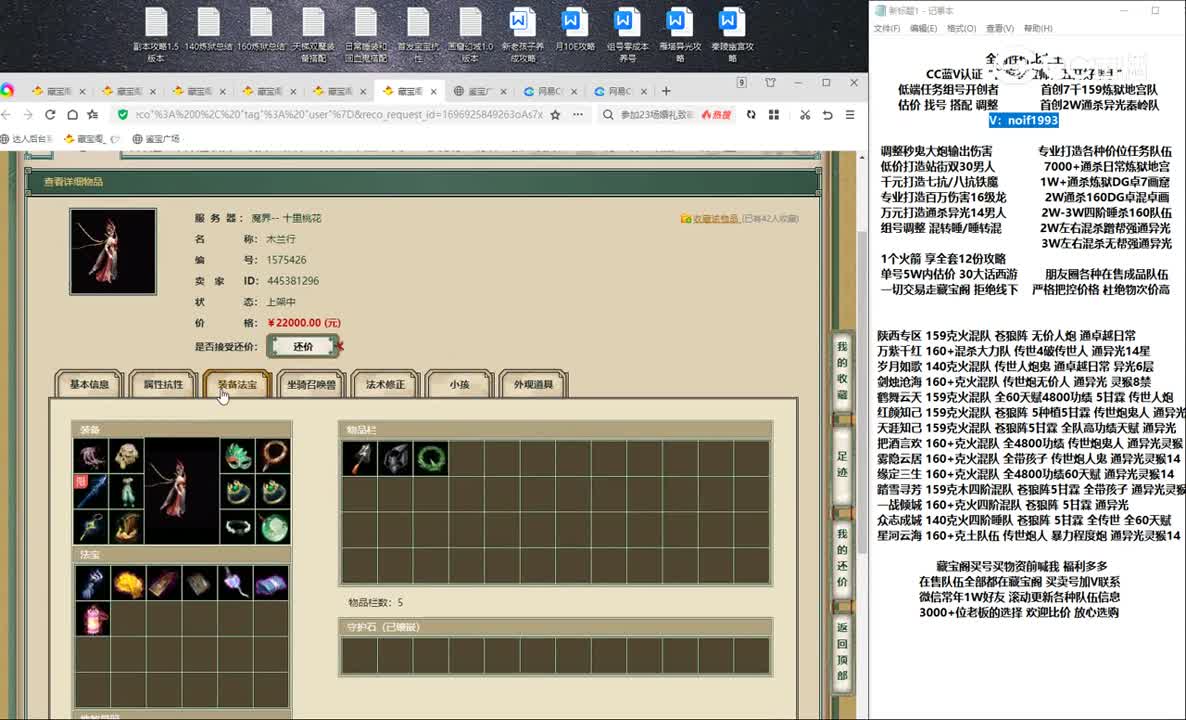Click 返回顶部 to return to top
The height and width of the screenshot is (720, 1186).
click(842, 651)
